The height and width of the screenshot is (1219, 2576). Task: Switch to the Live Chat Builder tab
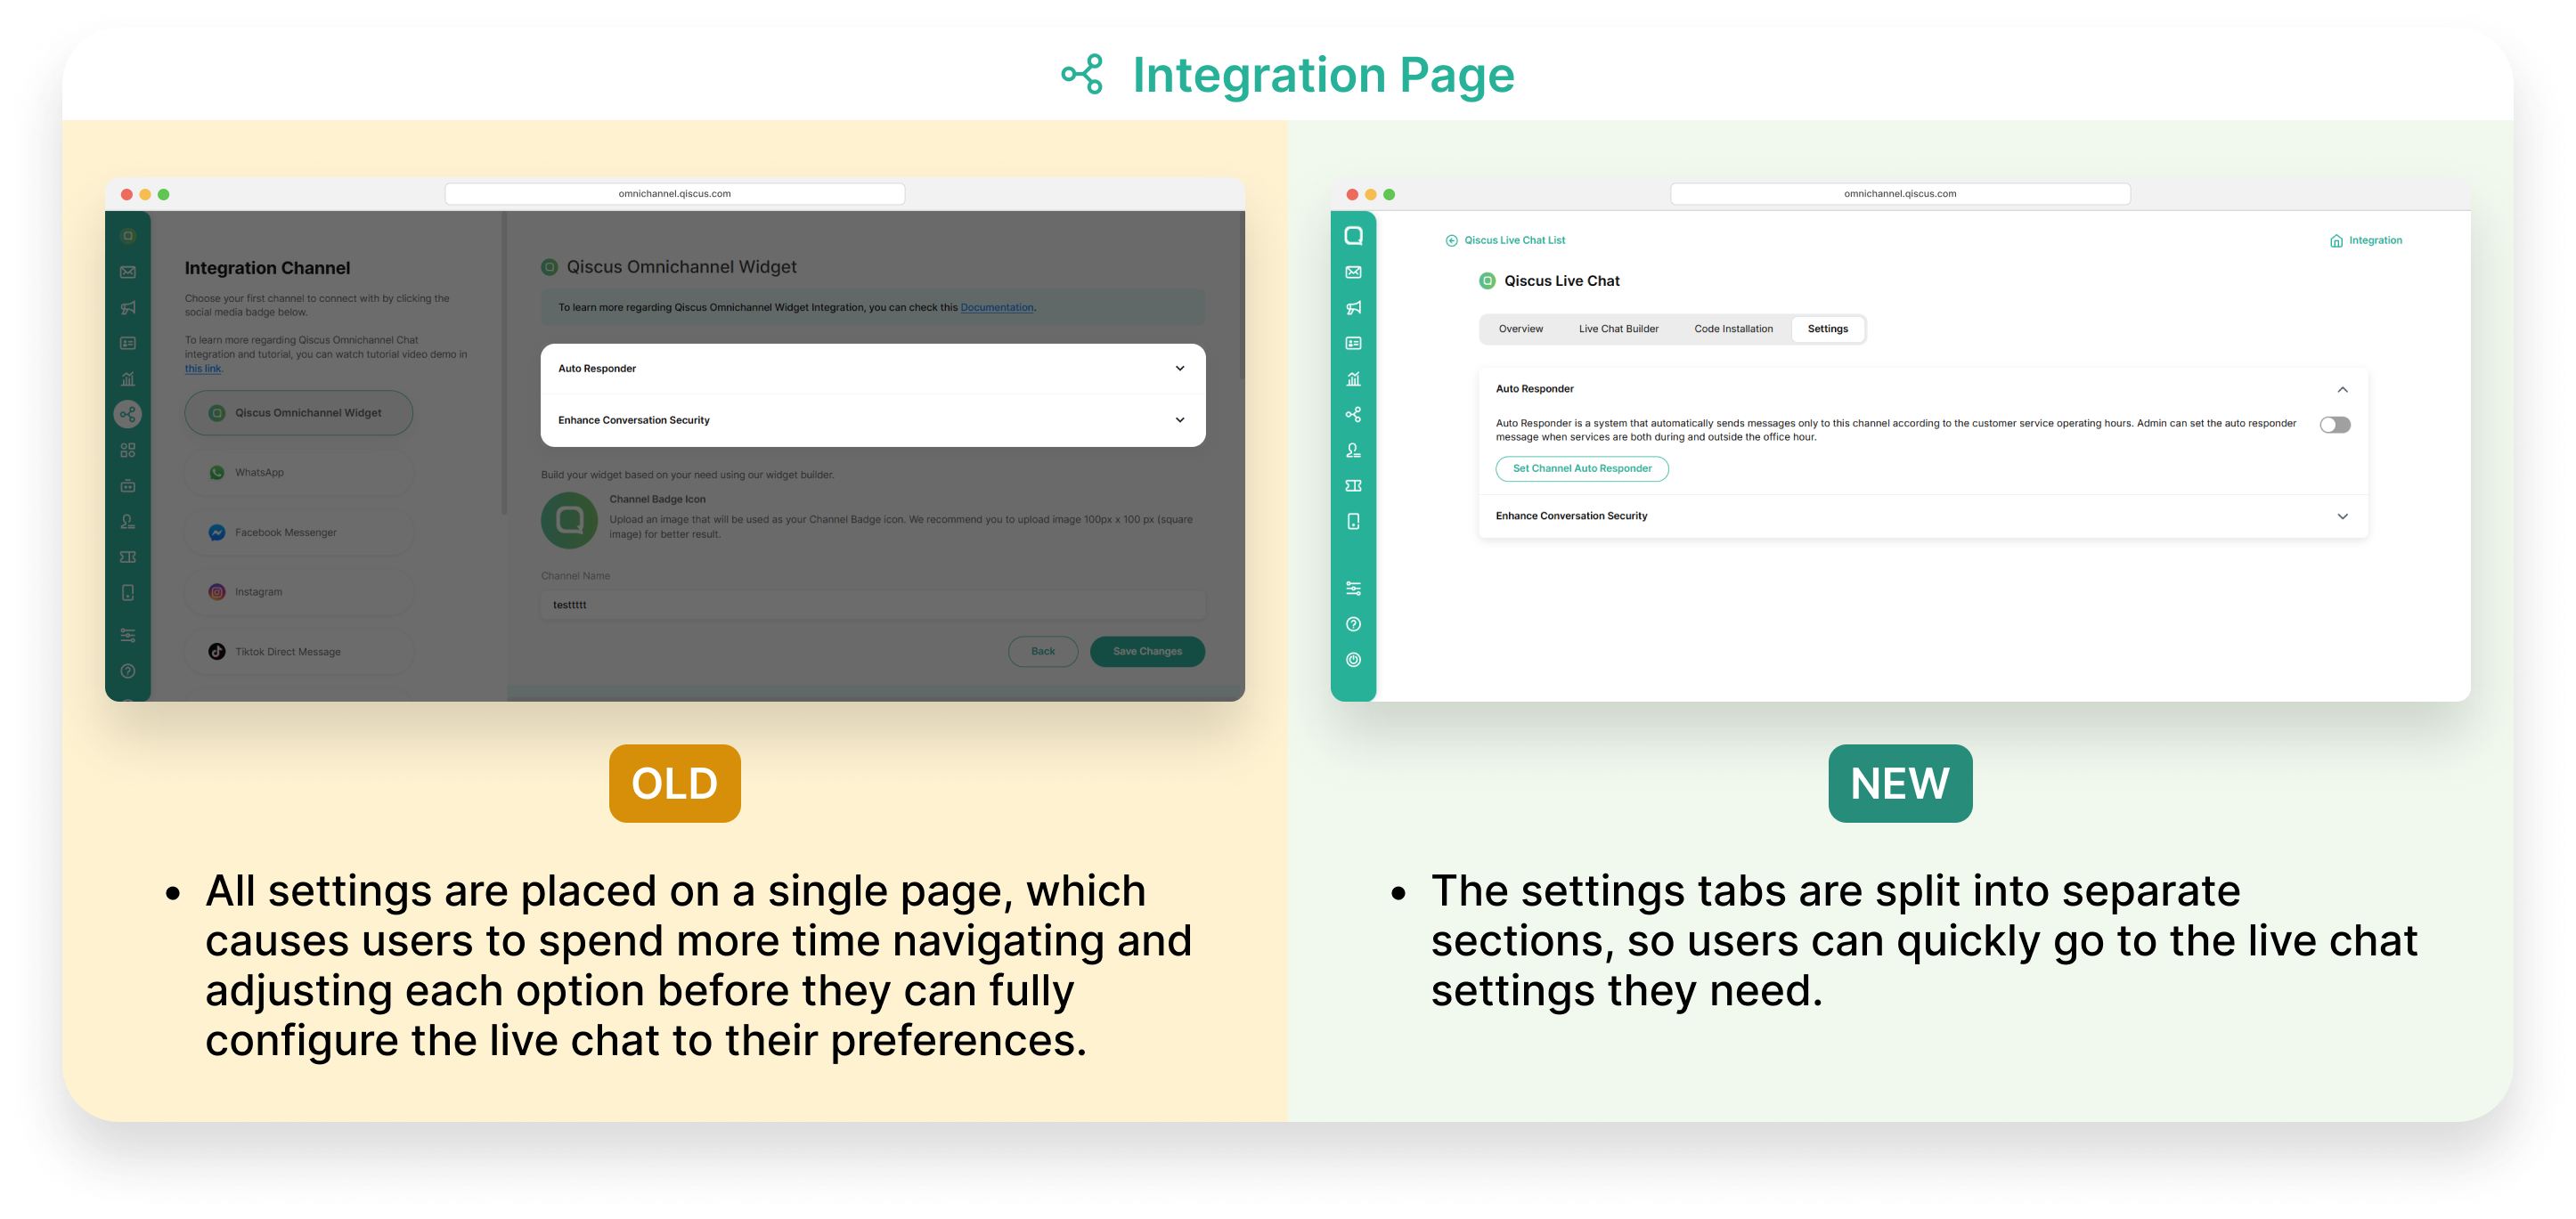[x=1618, y=329]
